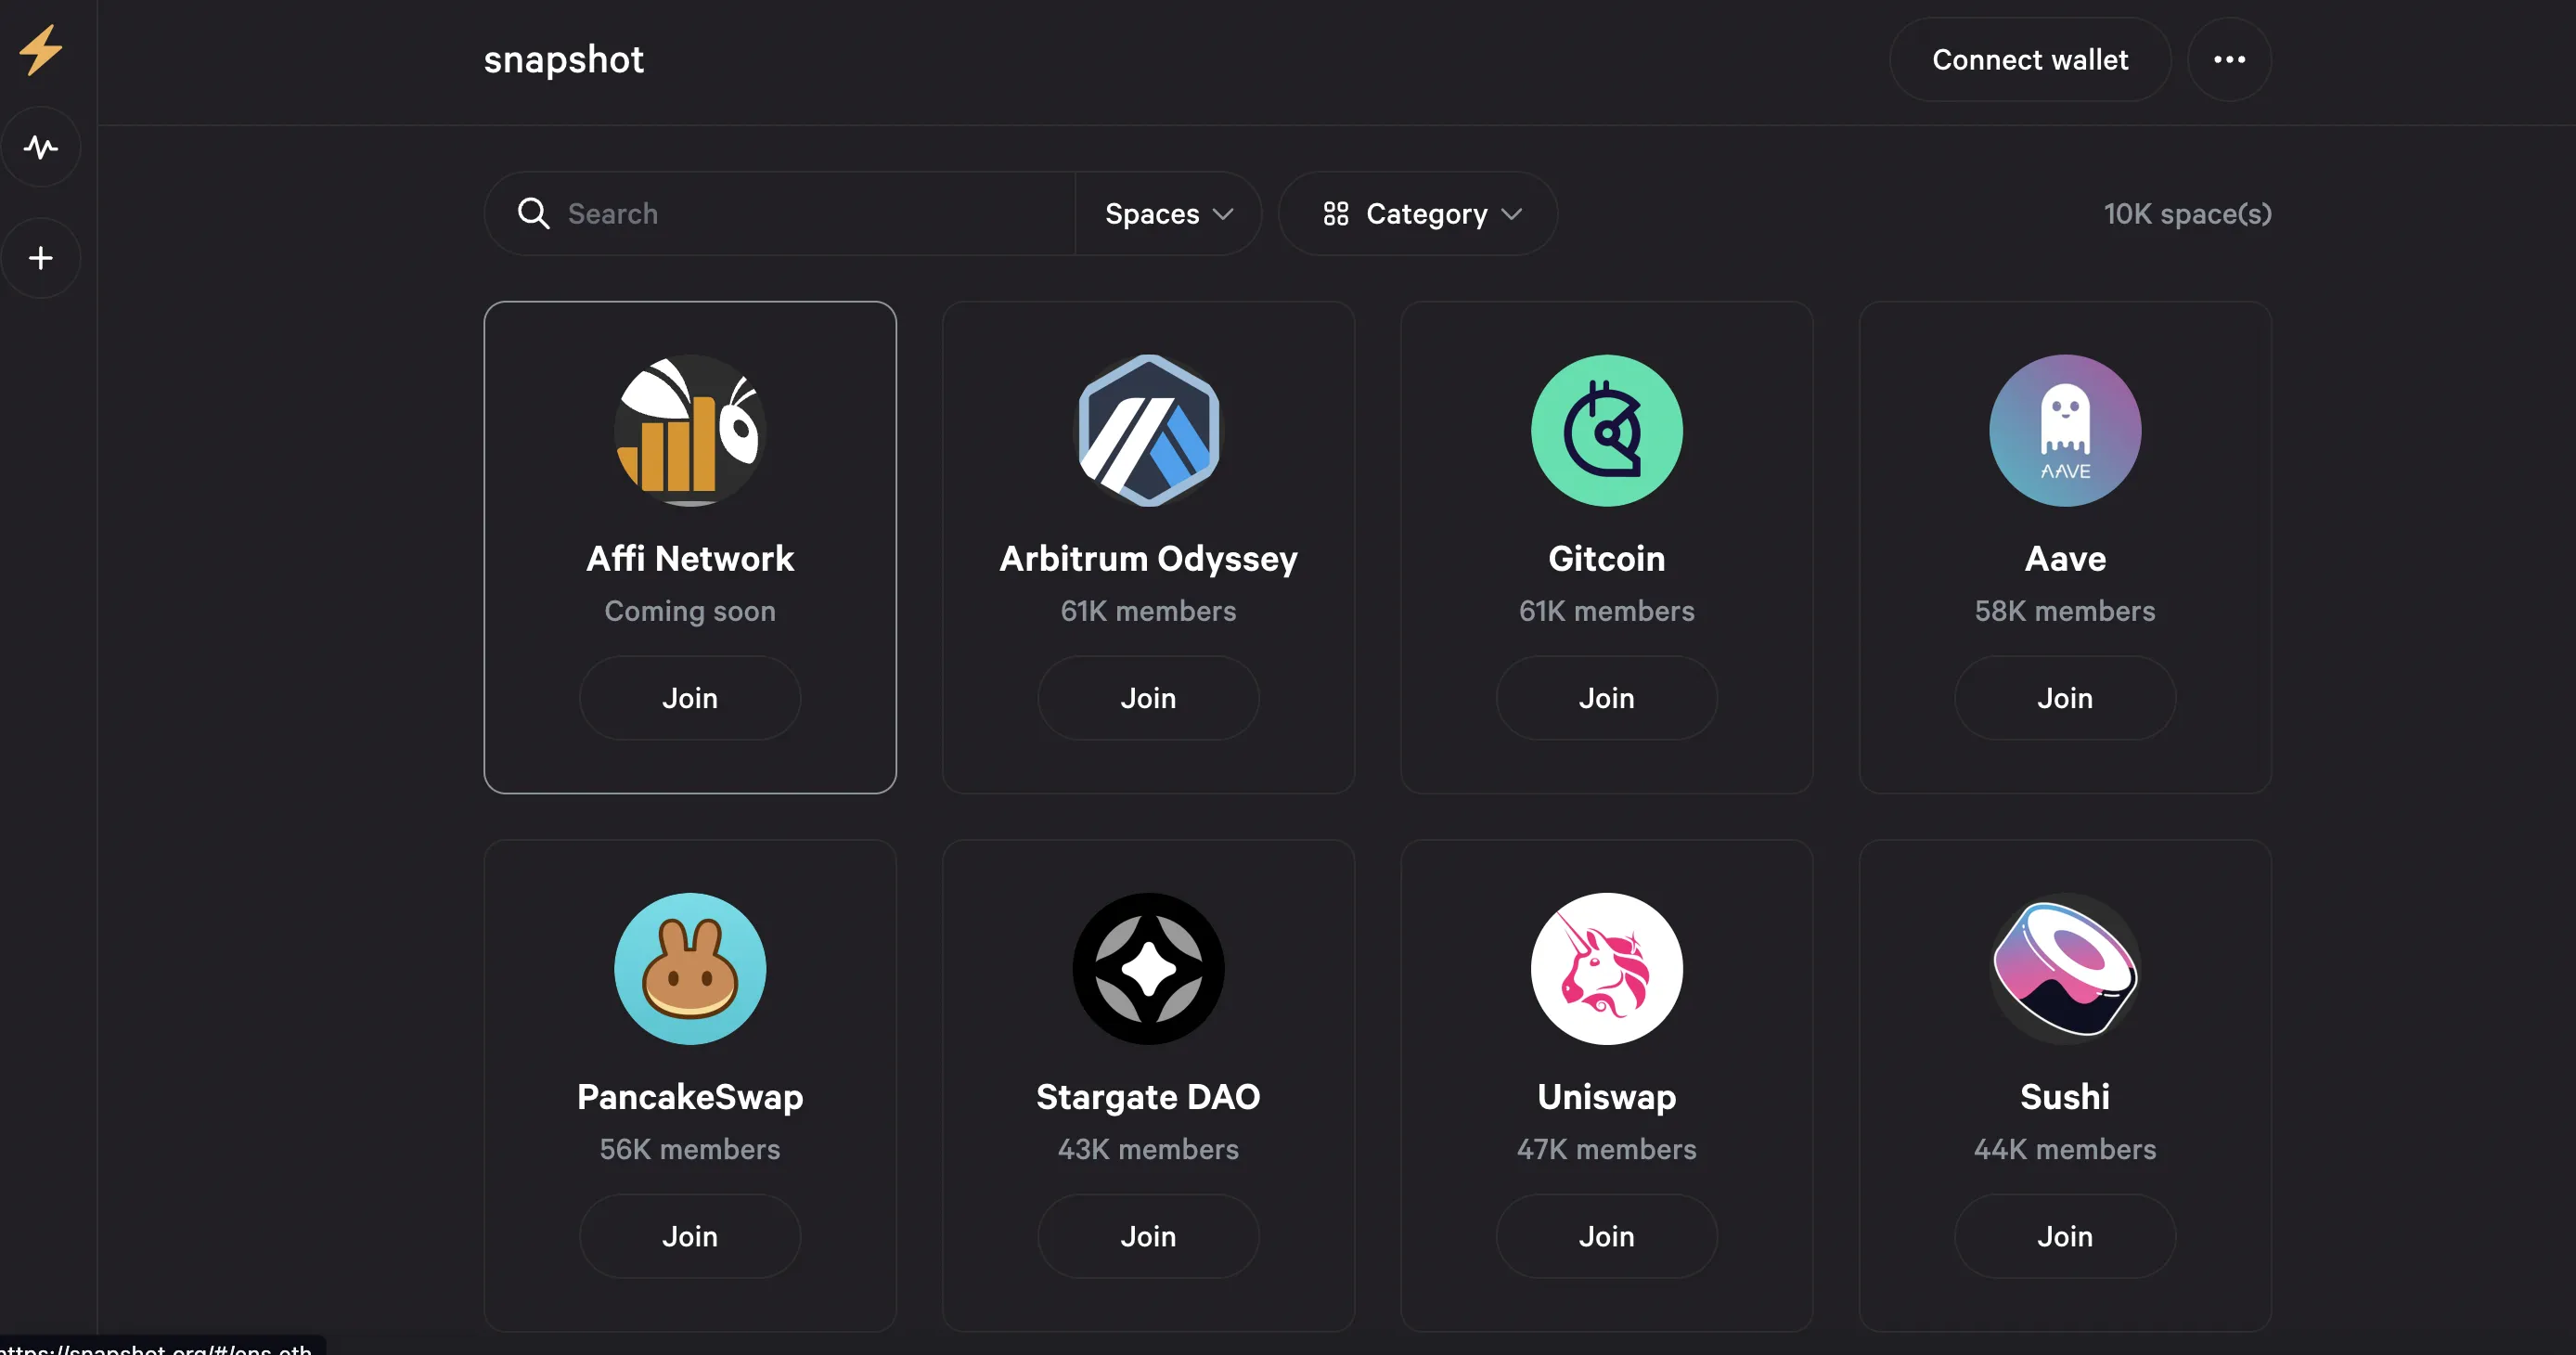The image size is (2576, 1355).
Task: Click the Category grid icon
Action: tap(1335, 213)
